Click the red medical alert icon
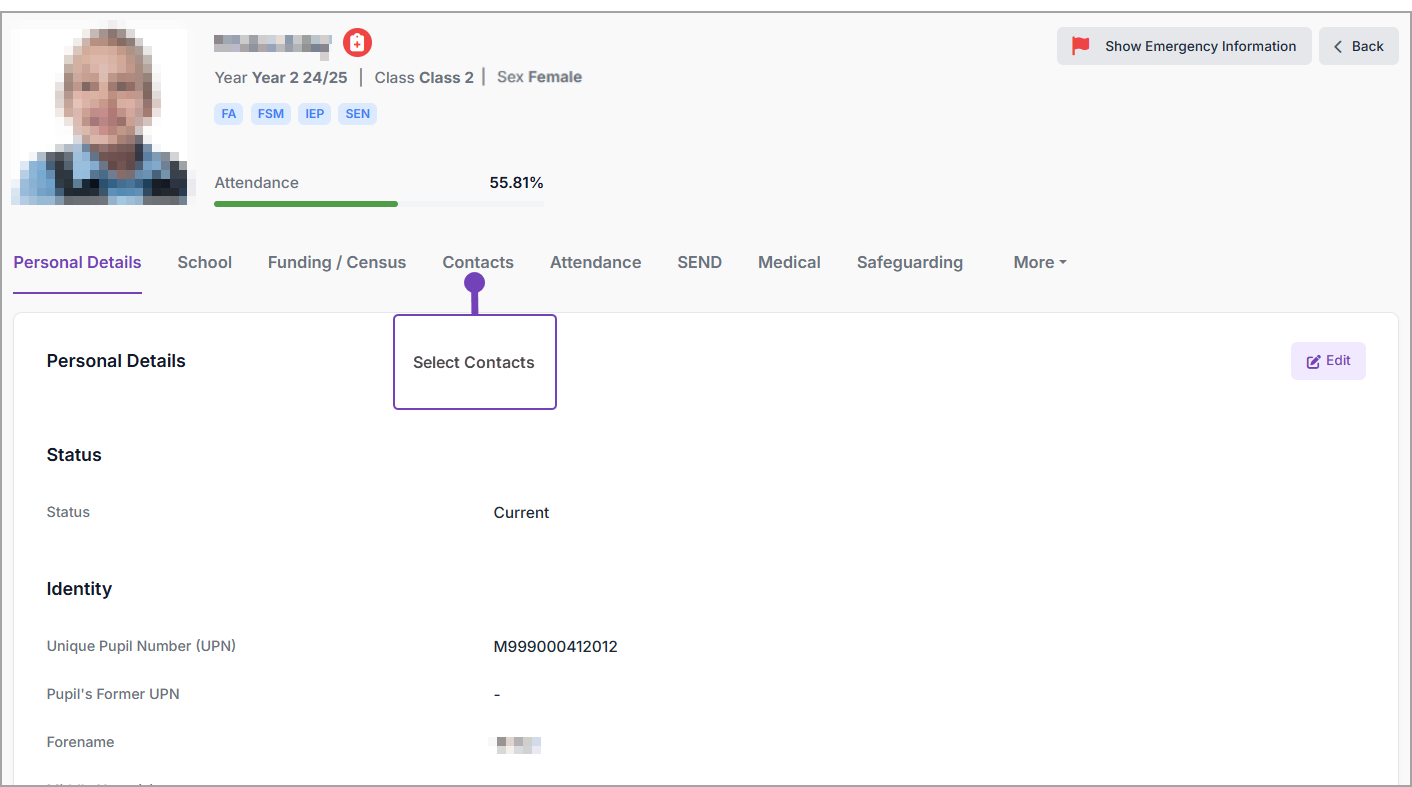Viewport: 1412px width, 787px height. (x=357, y=43)
